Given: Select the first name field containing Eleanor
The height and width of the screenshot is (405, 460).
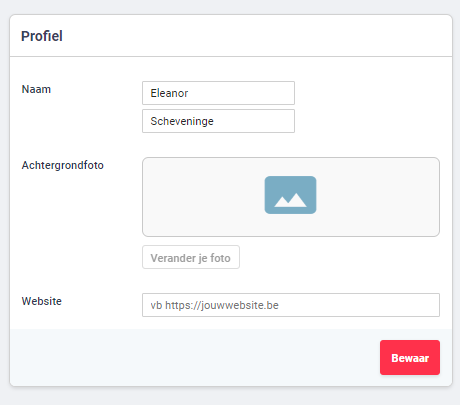Looking at the screenshot, I should [218, 93].
